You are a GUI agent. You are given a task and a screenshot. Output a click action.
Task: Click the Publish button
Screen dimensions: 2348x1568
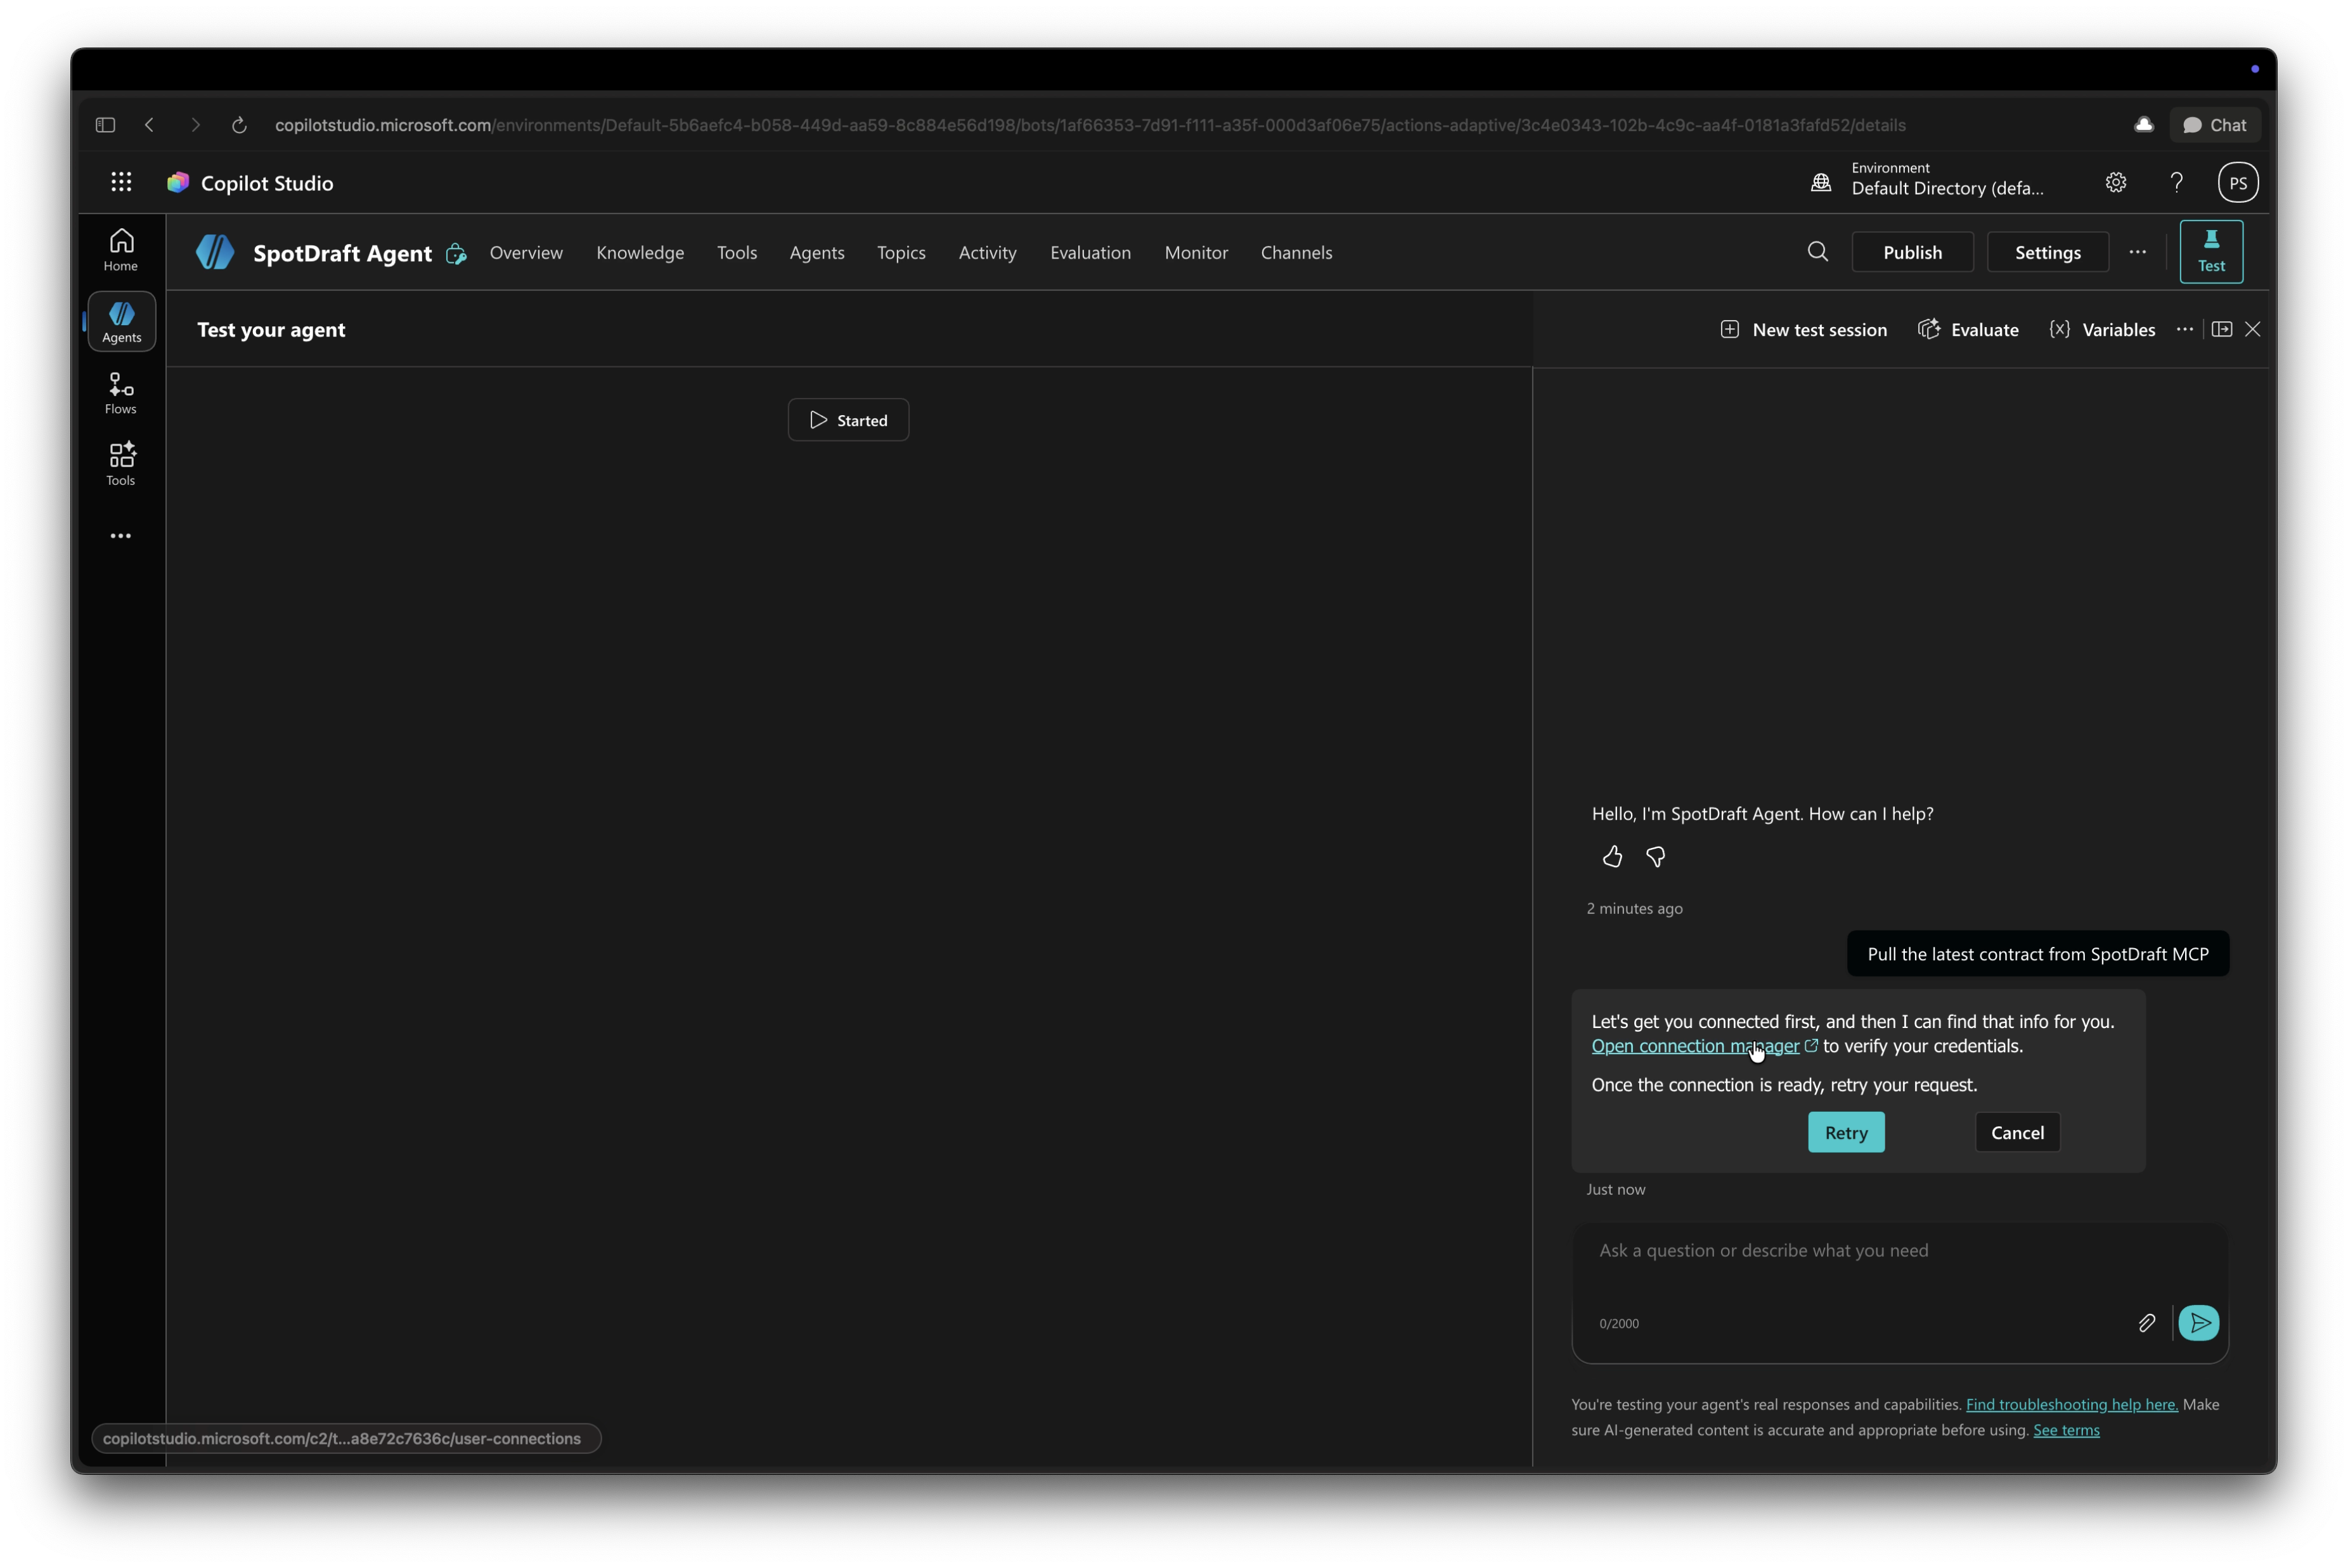[1912, 252]
